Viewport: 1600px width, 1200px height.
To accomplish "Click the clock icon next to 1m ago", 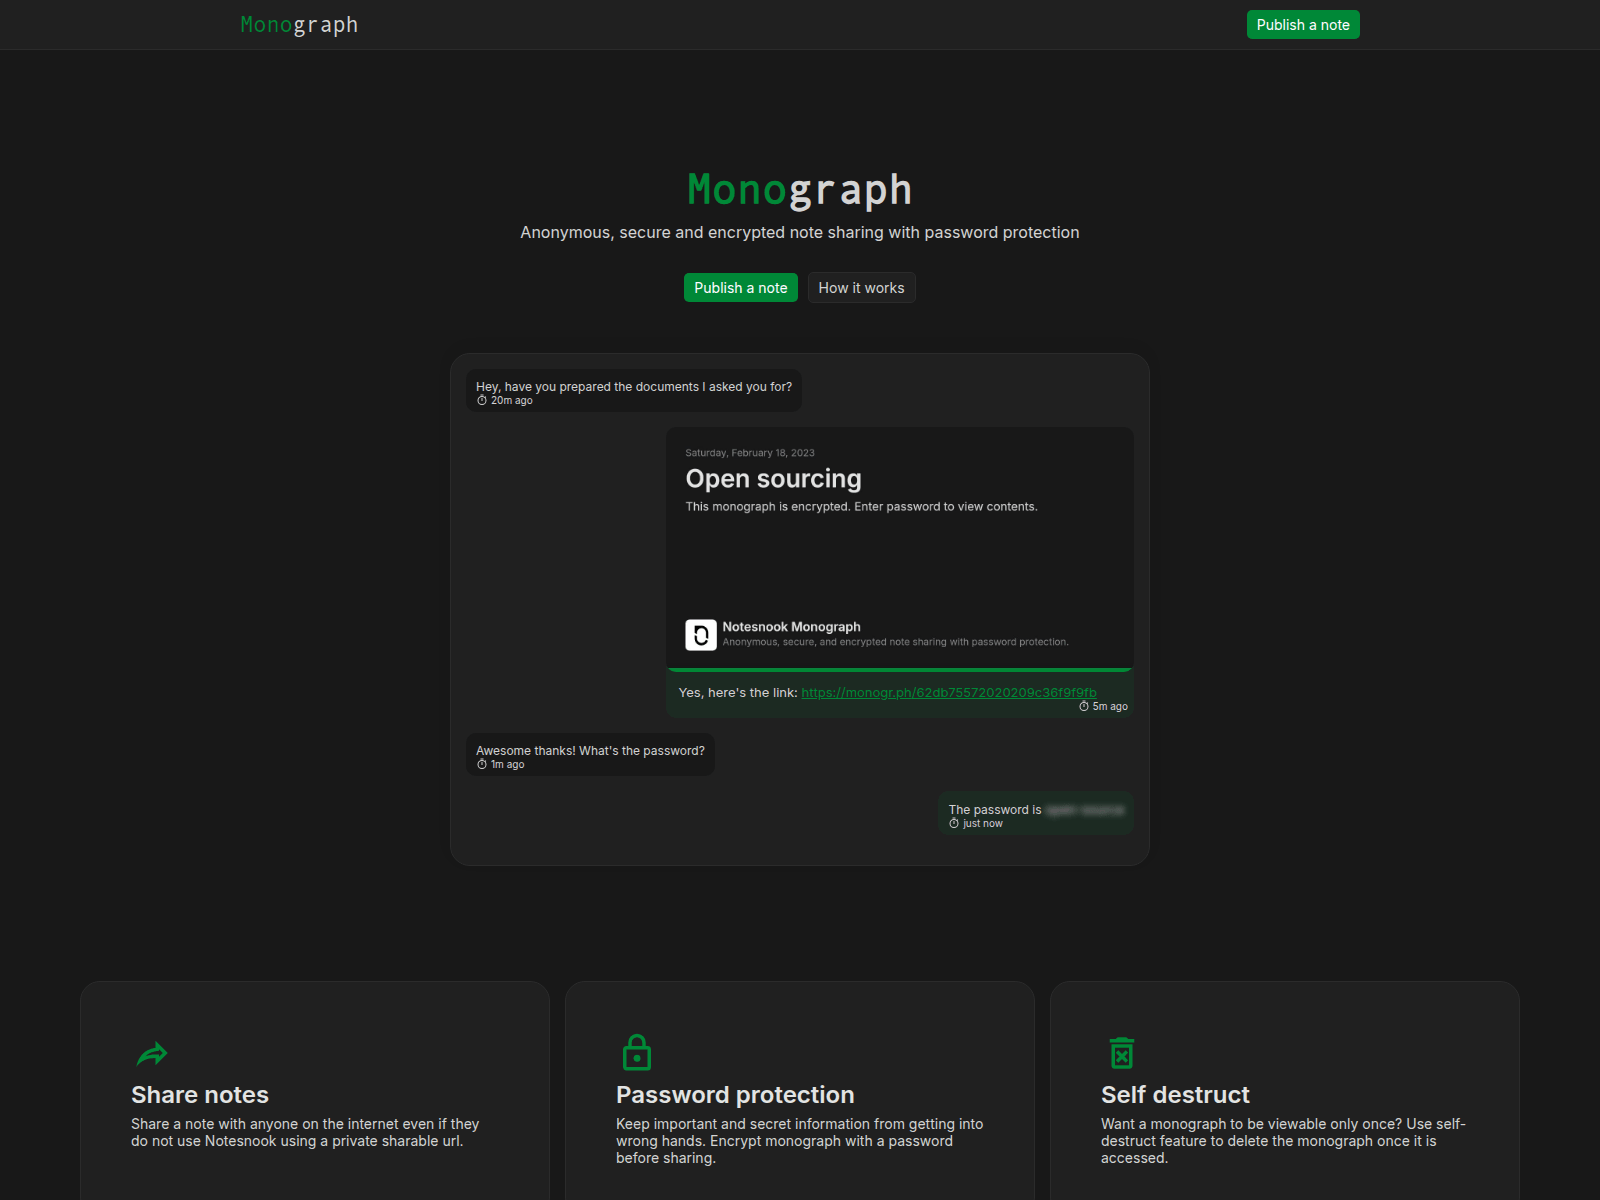I will (x=482, y=765).
